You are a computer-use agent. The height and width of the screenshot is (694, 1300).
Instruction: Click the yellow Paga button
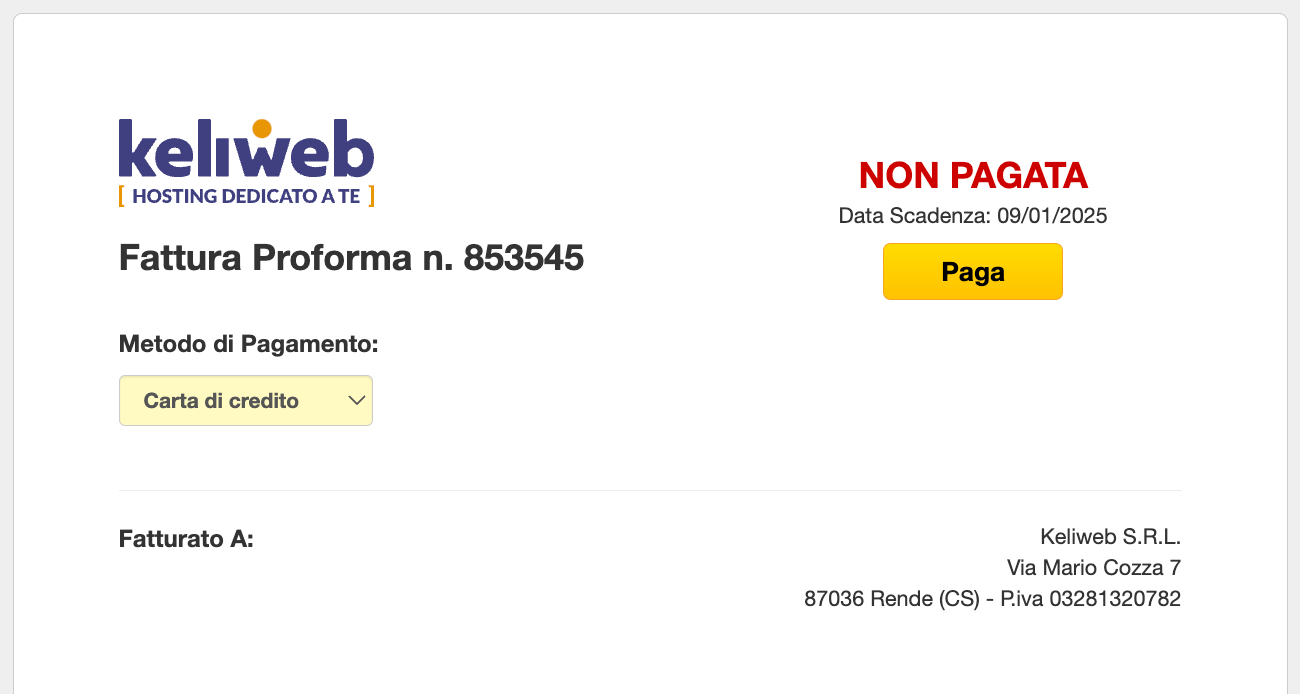click(973, 272)
